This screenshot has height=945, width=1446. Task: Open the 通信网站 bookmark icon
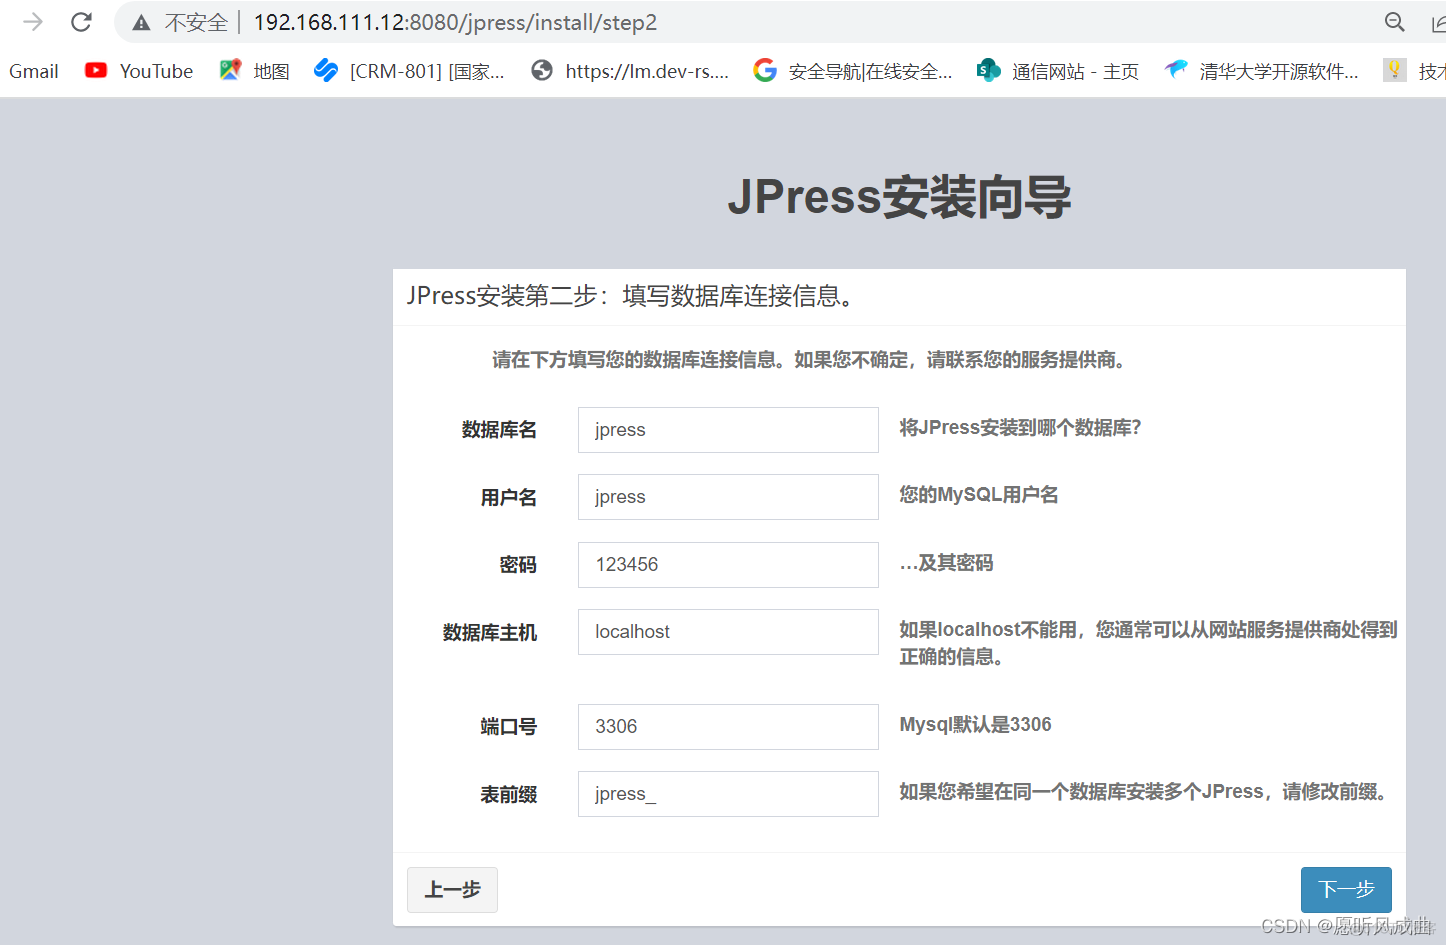tap(988, 70)
